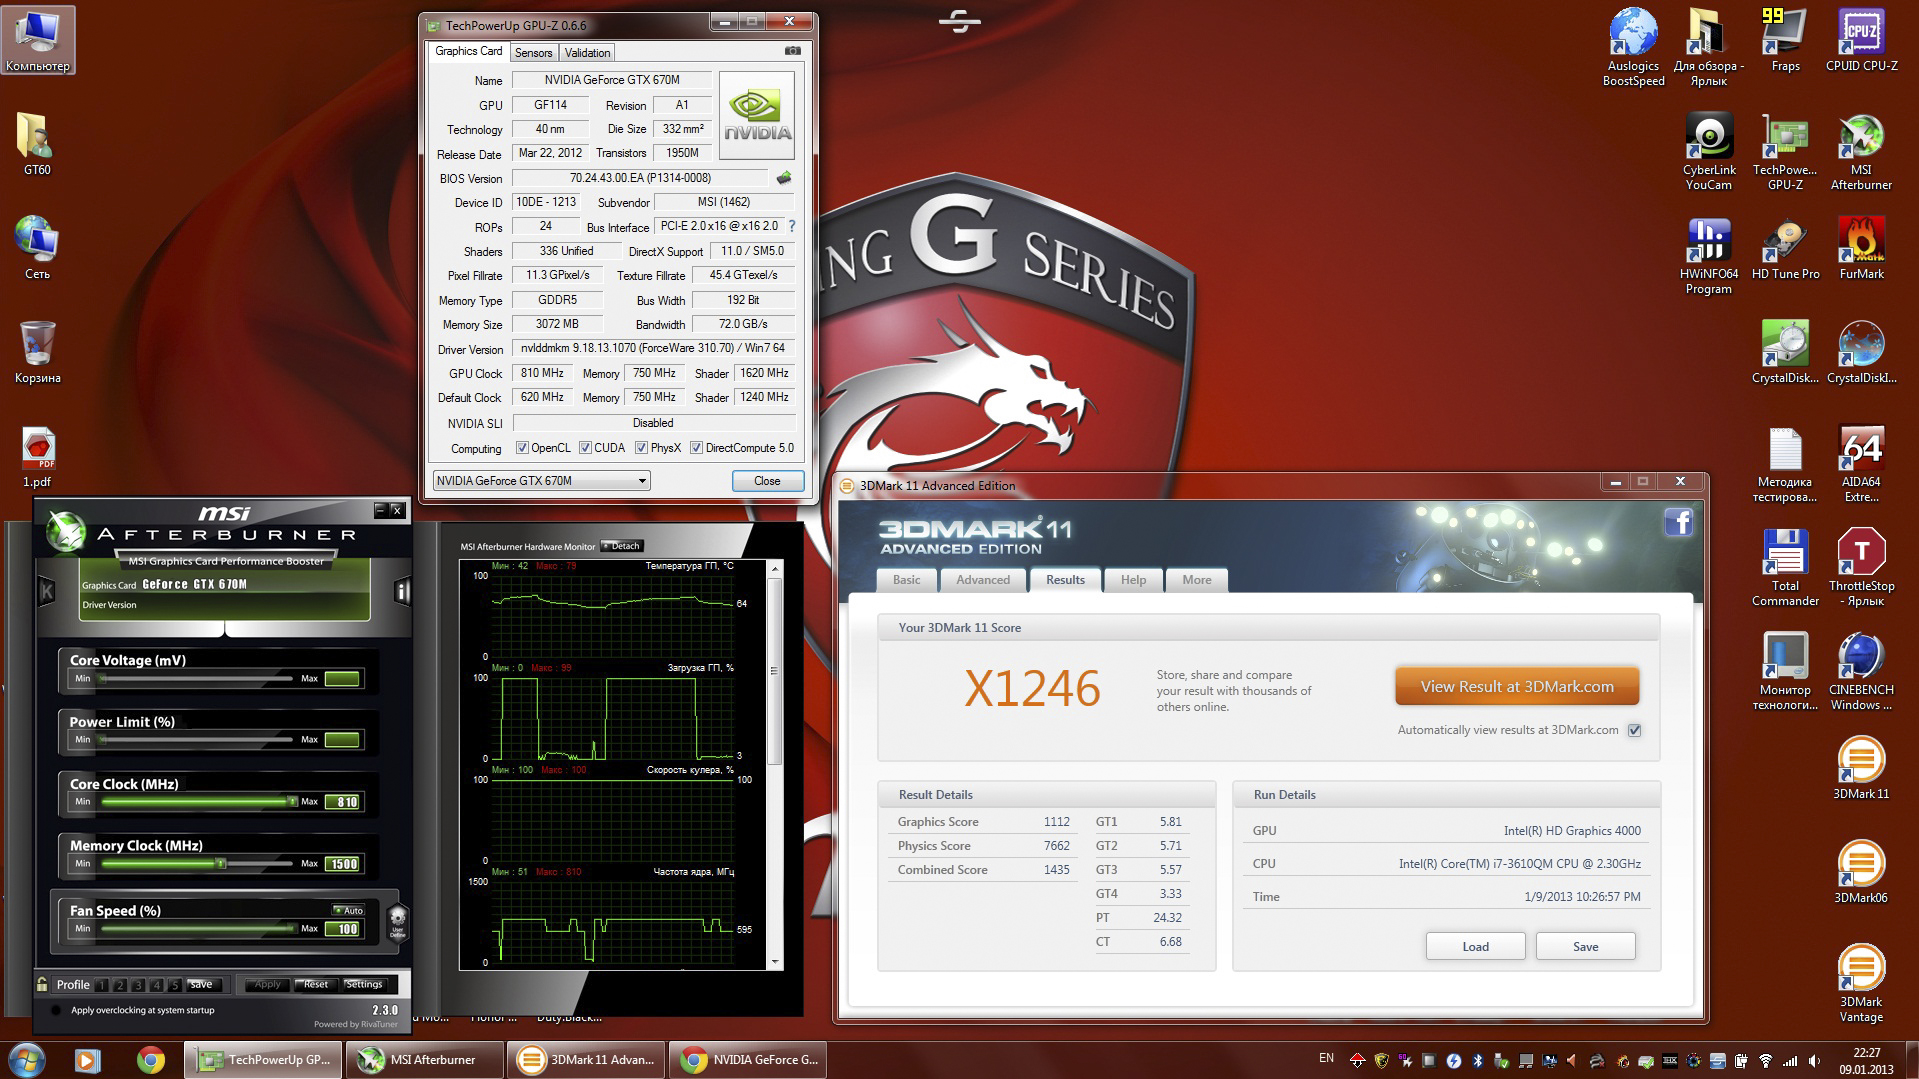Click the Afterburner profile lock icon
Image resolution: width=1919 pixels, height=1079 pixels.
42,984
